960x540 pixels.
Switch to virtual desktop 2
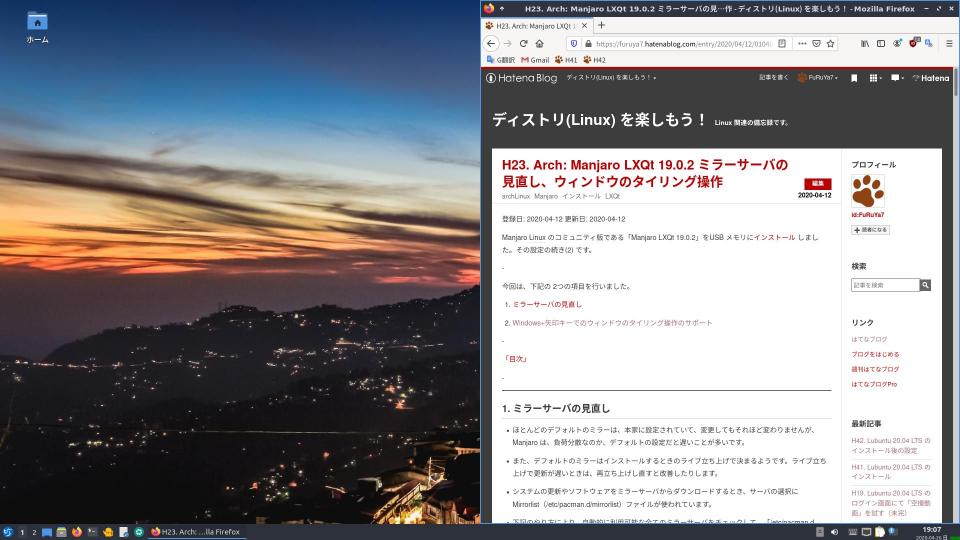34,532
